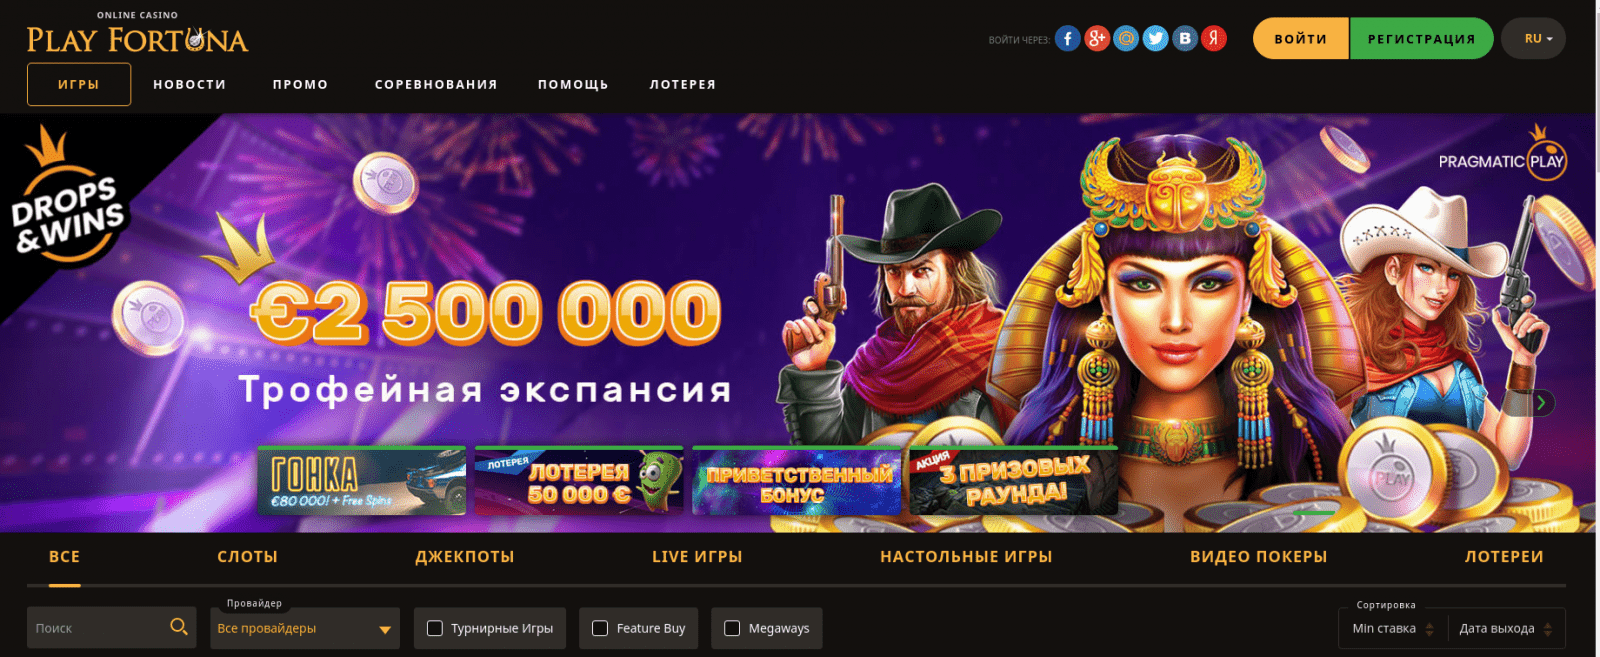Viewport: 1600px width, 657px height.
Task: Switch to the СЛОТЫ tab
Action: coord(247,557)
